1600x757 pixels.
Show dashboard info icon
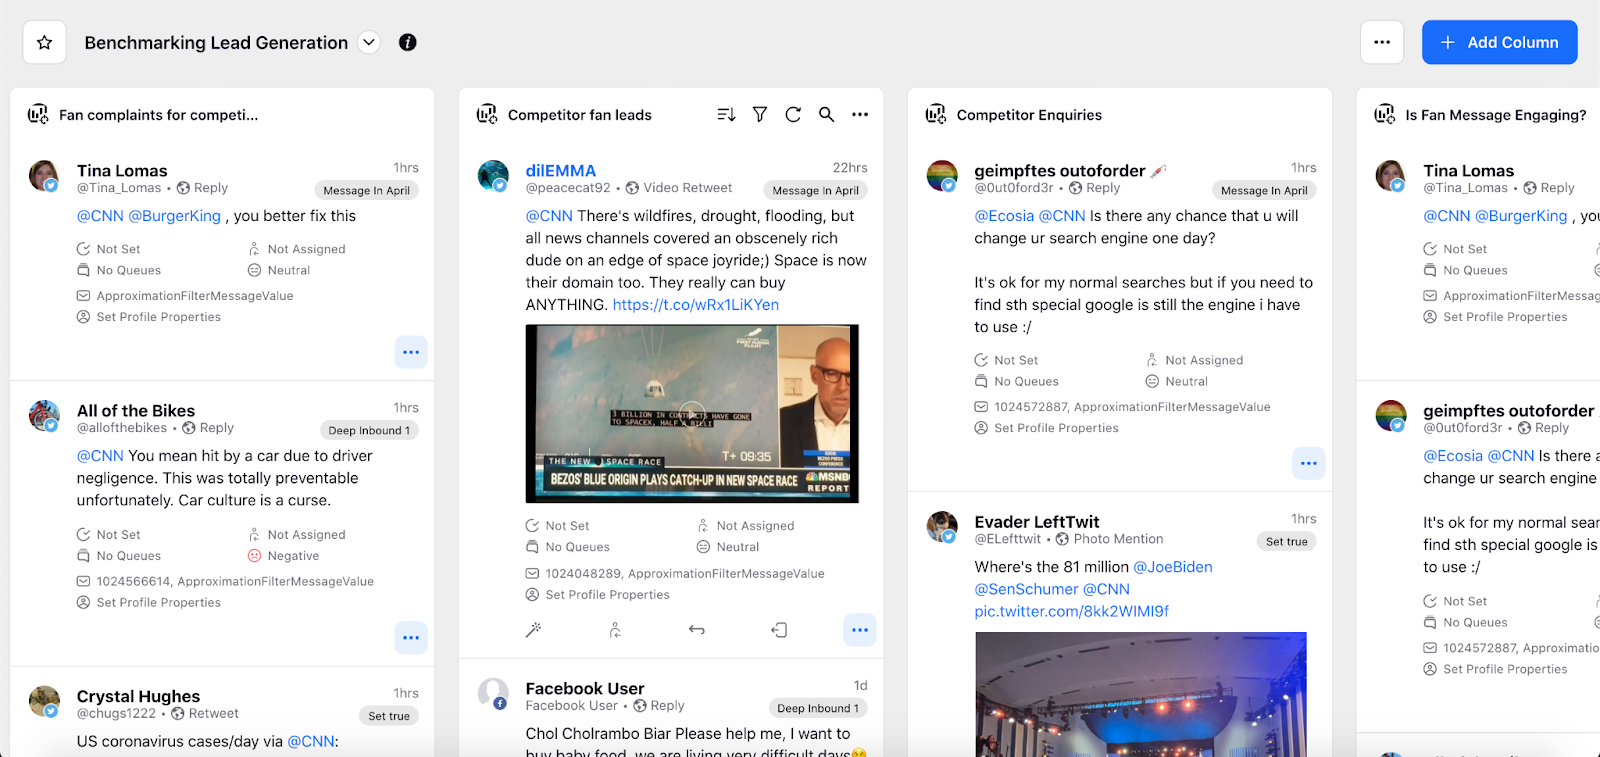click(x=408, y=42)
